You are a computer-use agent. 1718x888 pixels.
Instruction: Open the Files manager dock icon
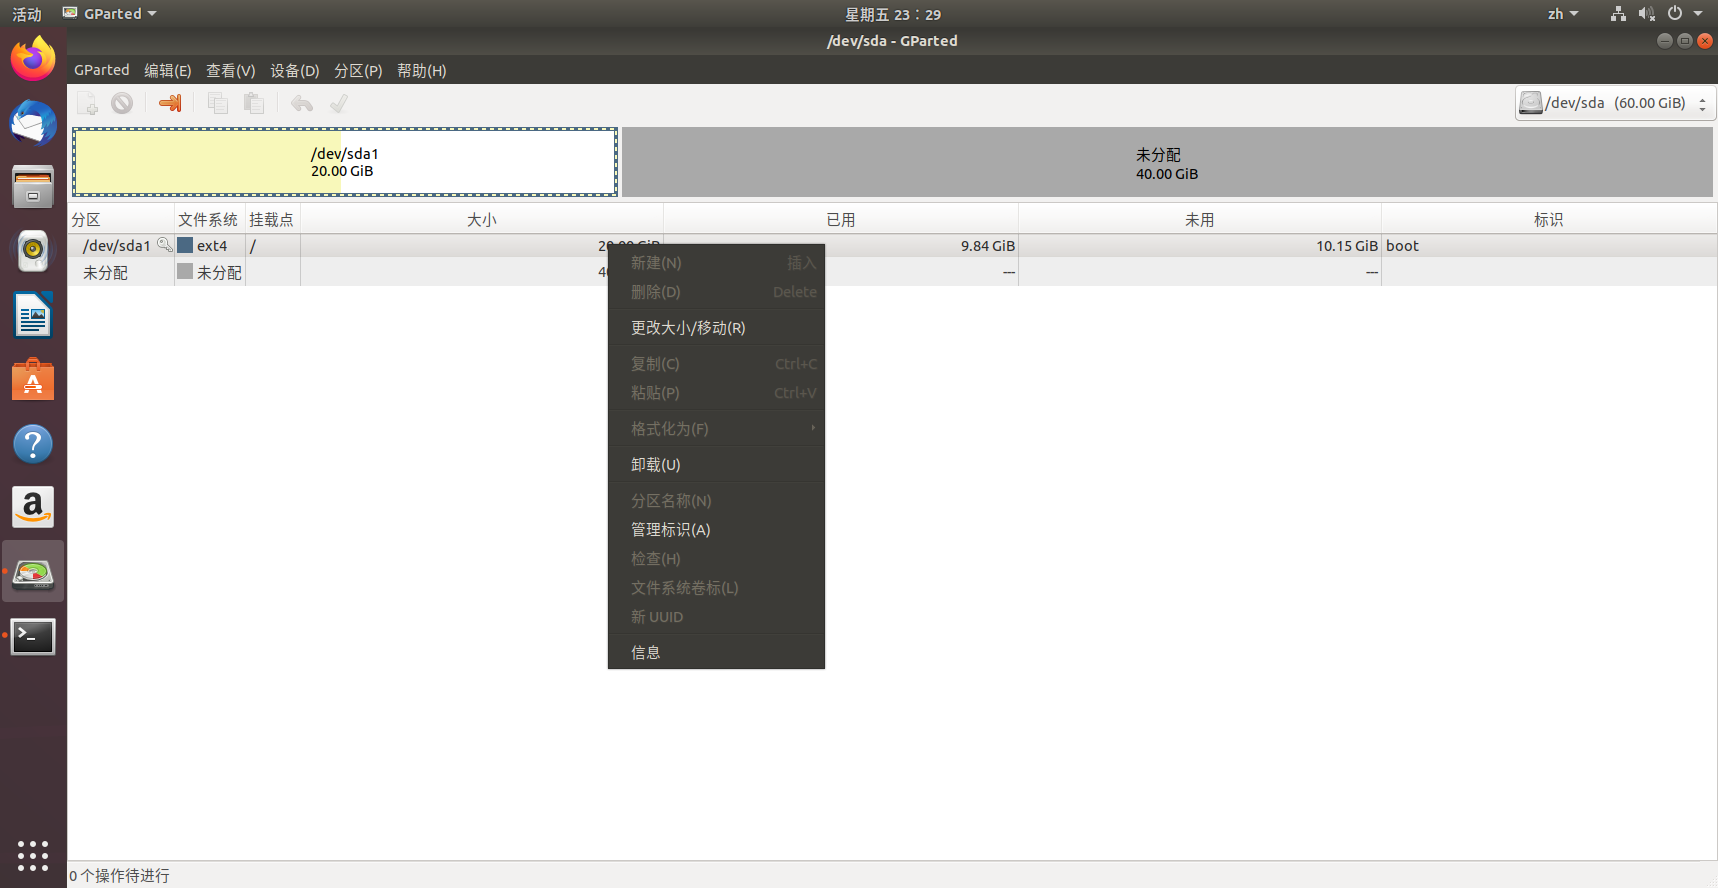click(33, 186)
